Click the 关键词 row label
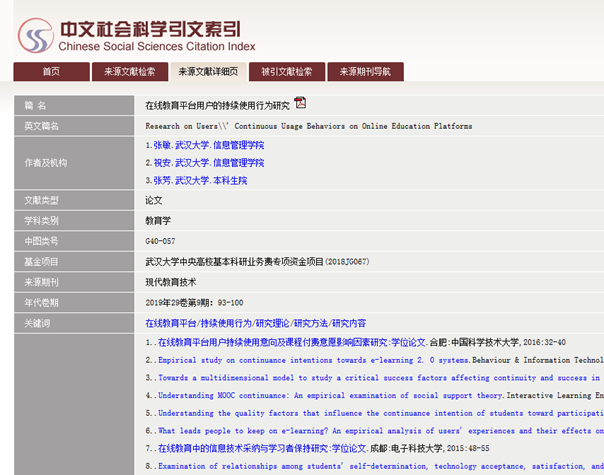Viewport: 604px width, 475px height. pos(37,323)
